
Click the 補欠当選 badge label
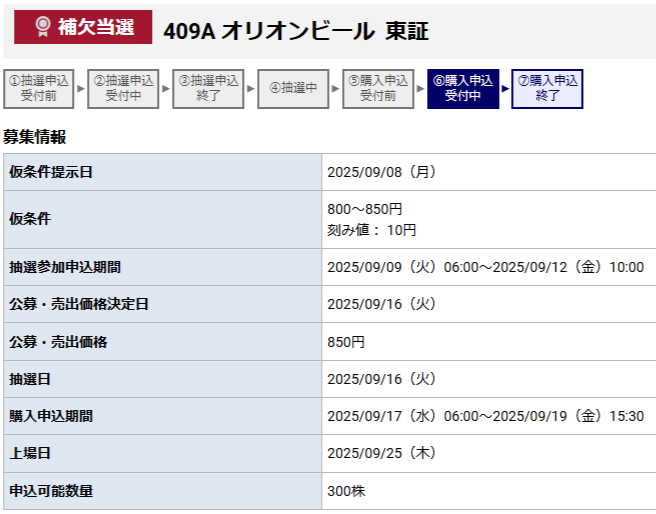pyautogui.click(x=96, y=27)
